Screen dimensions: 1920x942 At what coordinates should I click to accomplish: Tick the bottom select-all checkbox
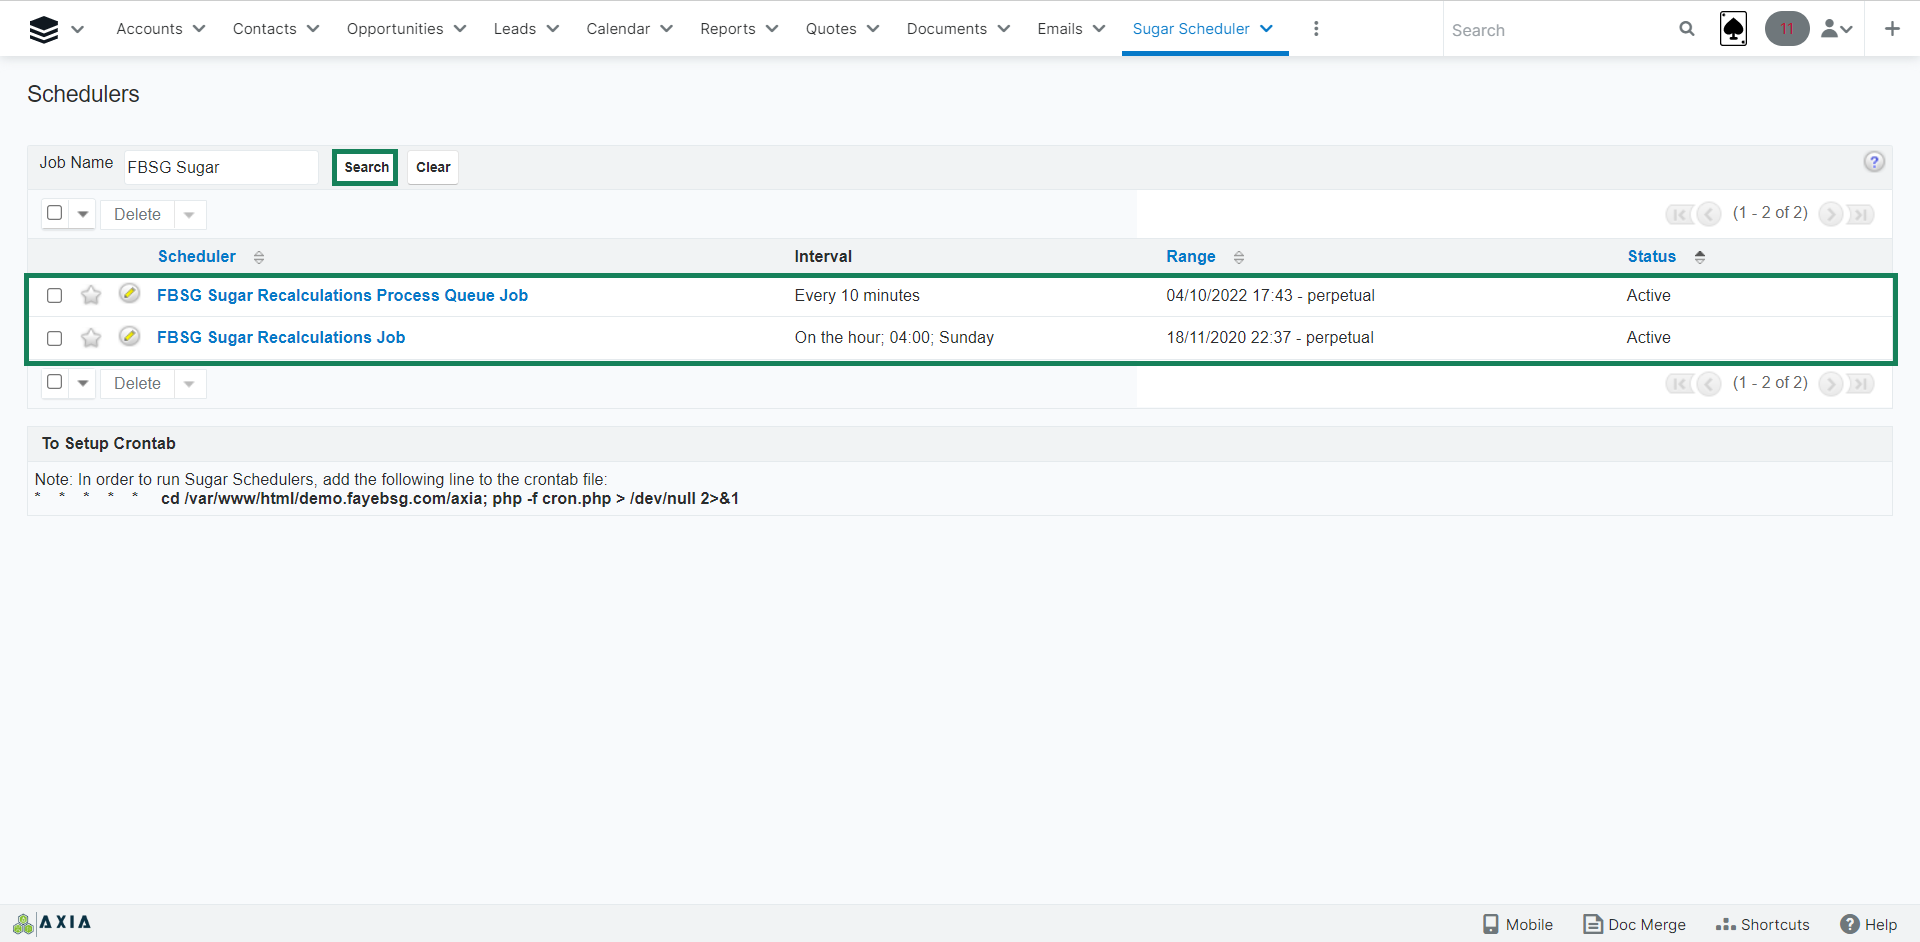55,382
